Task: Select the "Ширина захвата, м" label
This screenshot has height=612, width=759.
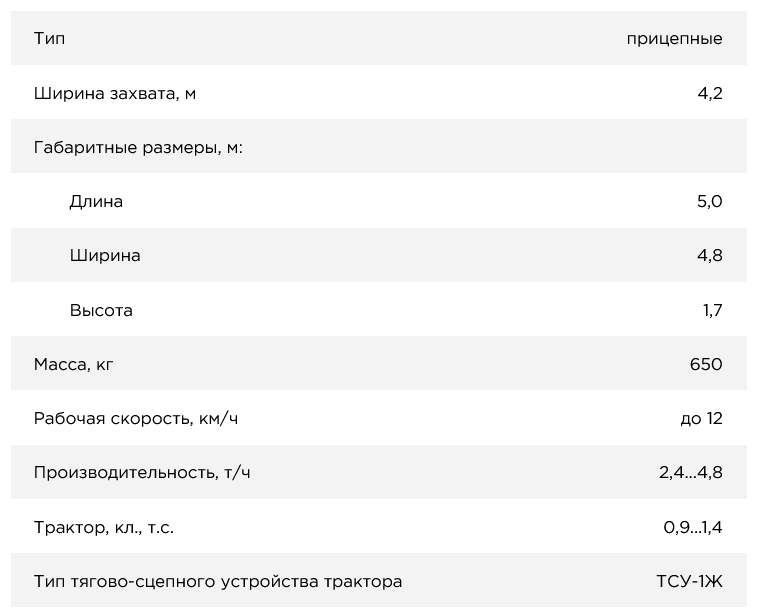Action: coord(115,94)
